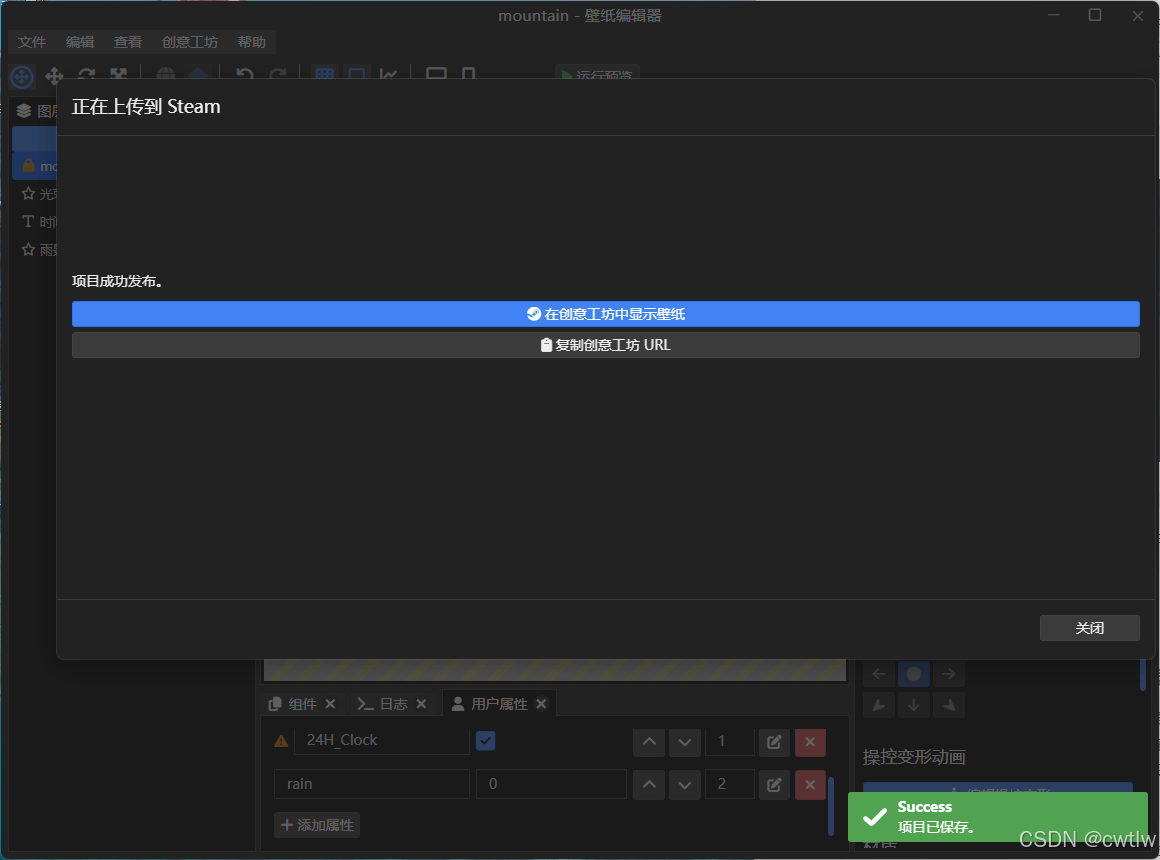Choose the landscape monitor preview icon
Screen dimensions: 1160x860
point(436,74)
